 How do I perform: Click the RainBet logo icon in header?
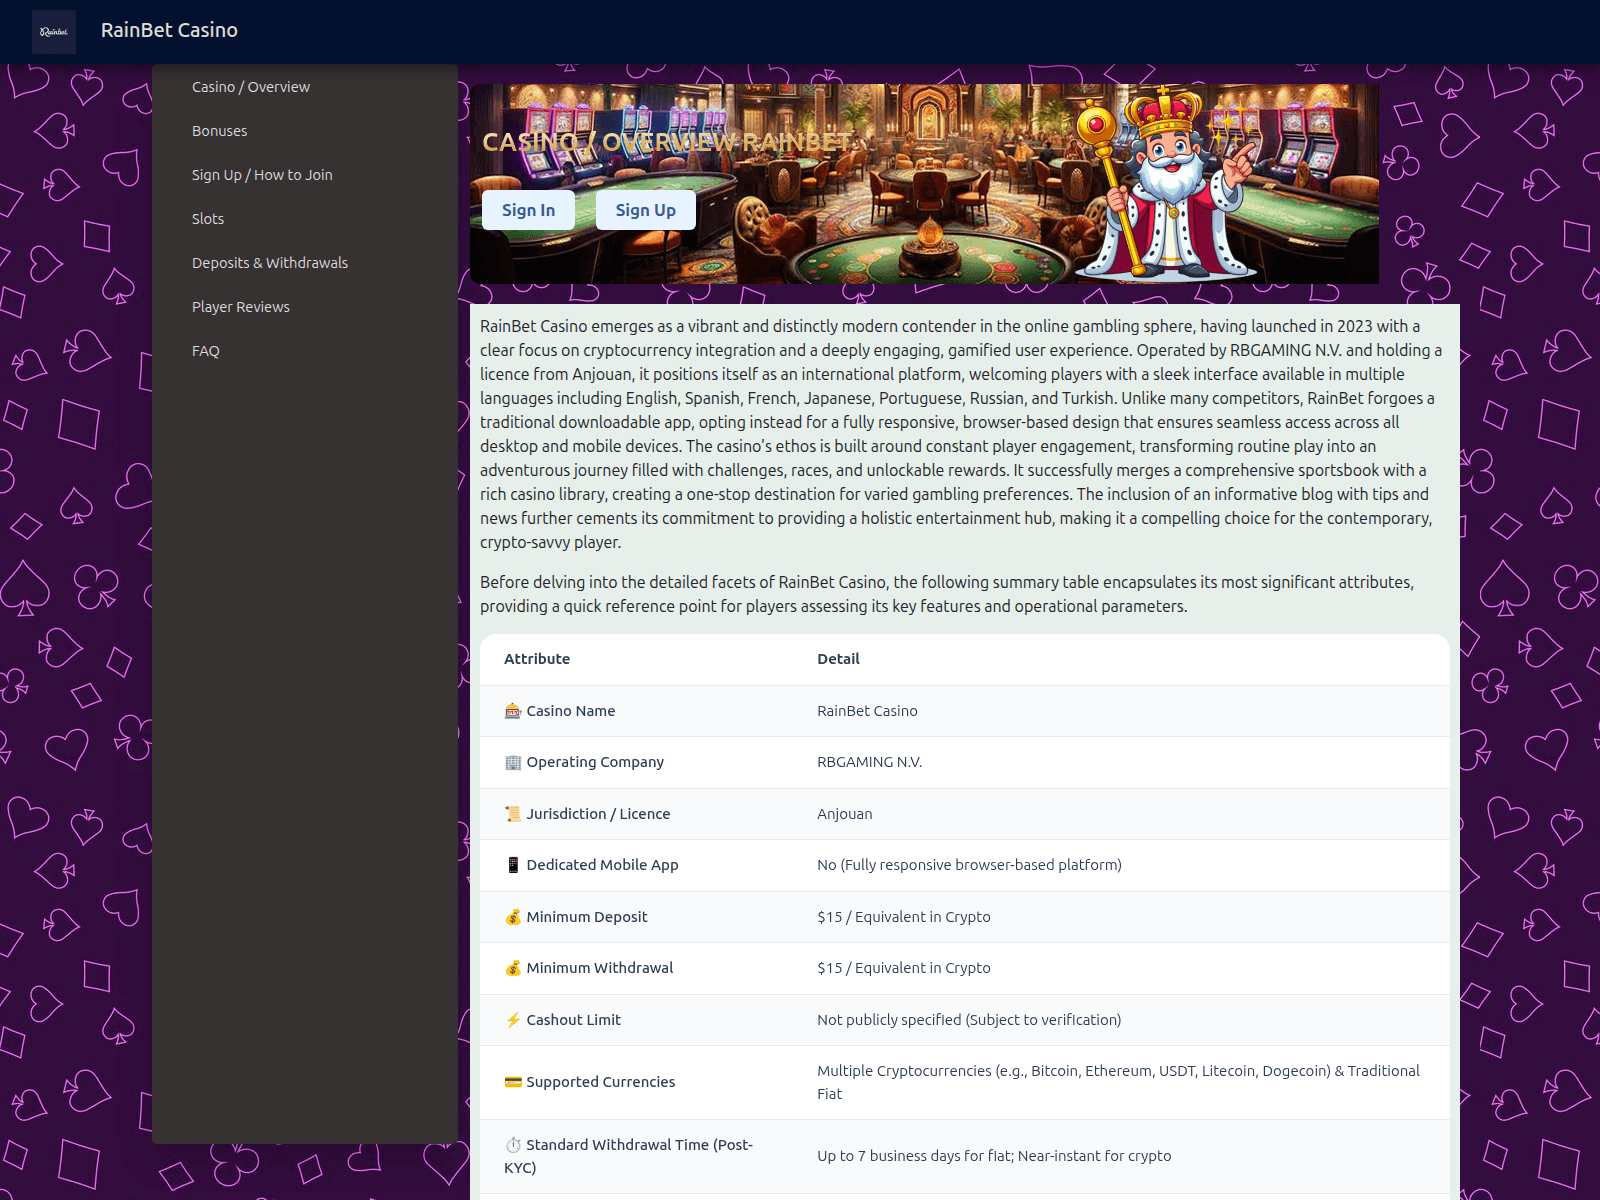click(x=54, y=32)
